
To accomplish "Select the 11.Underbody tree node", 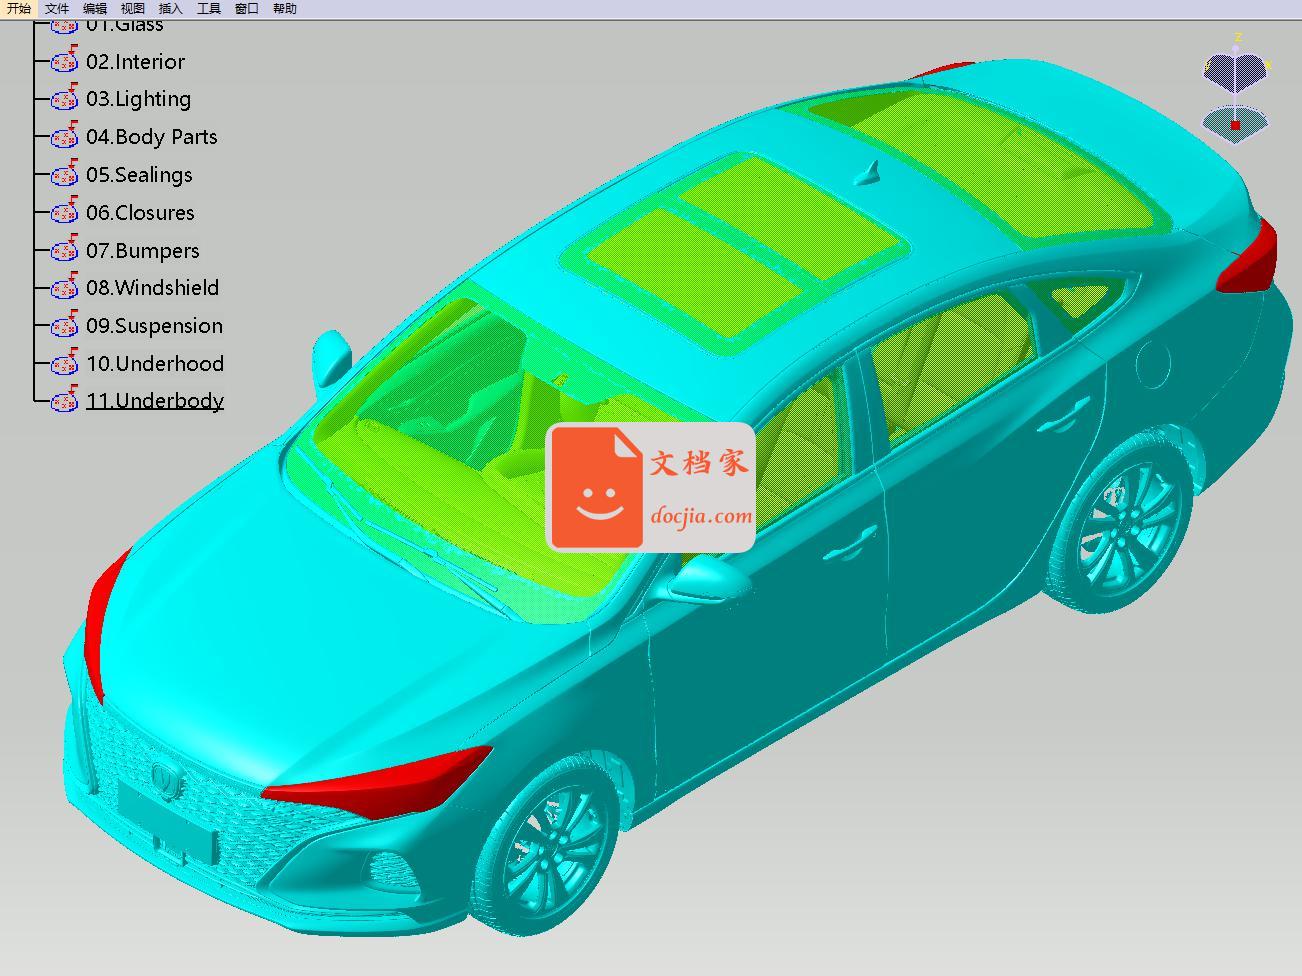I will coord(155,401).
